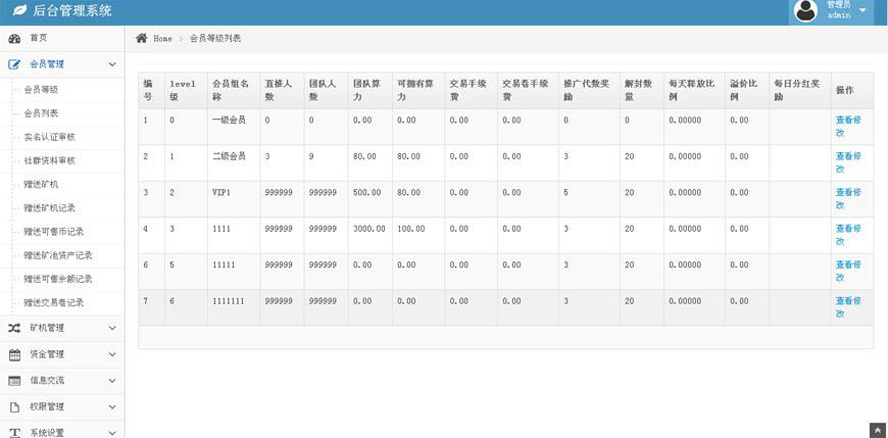Click 查看修改 for the 1111111 row
Image resolution: width=888 pixels, height=438 pixels.
coord(848,308)
